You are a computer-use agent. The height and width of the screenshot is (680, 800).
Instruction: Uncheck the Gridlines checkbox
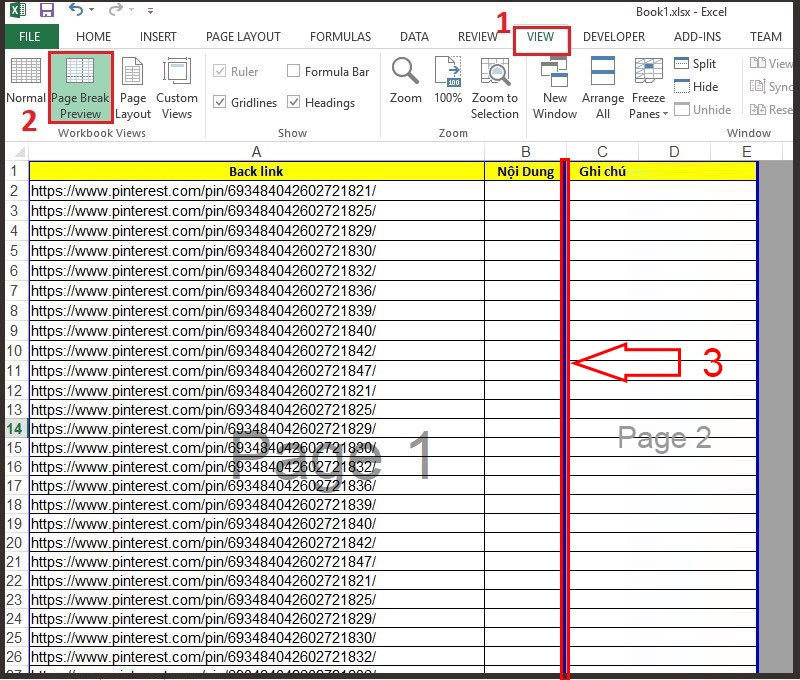coord(219,102)
